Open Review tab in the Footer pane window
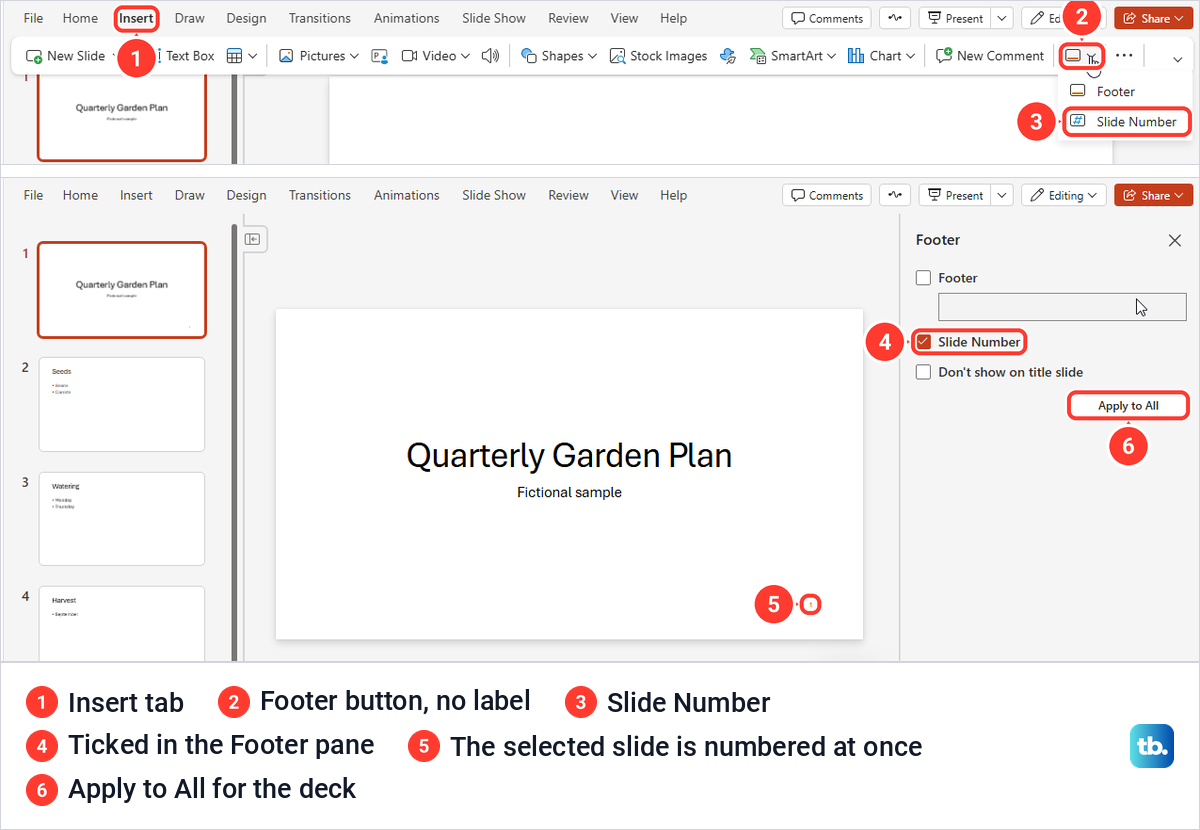1200x830 pixels. click(568, 195)
